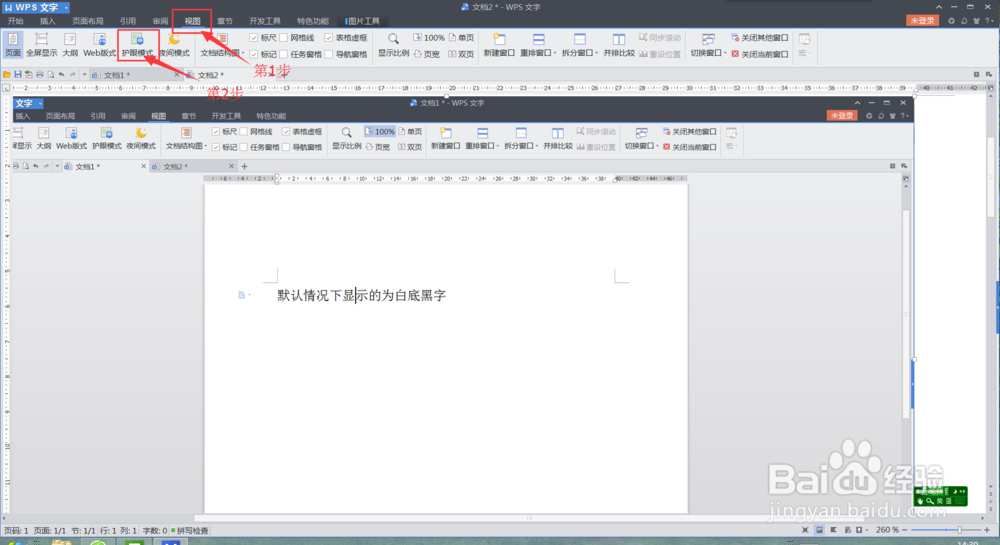Toggle 表格虚框 checkbox in main ribbon
This screenshot has width=1000, height=545.
click(x=328, y=38)
